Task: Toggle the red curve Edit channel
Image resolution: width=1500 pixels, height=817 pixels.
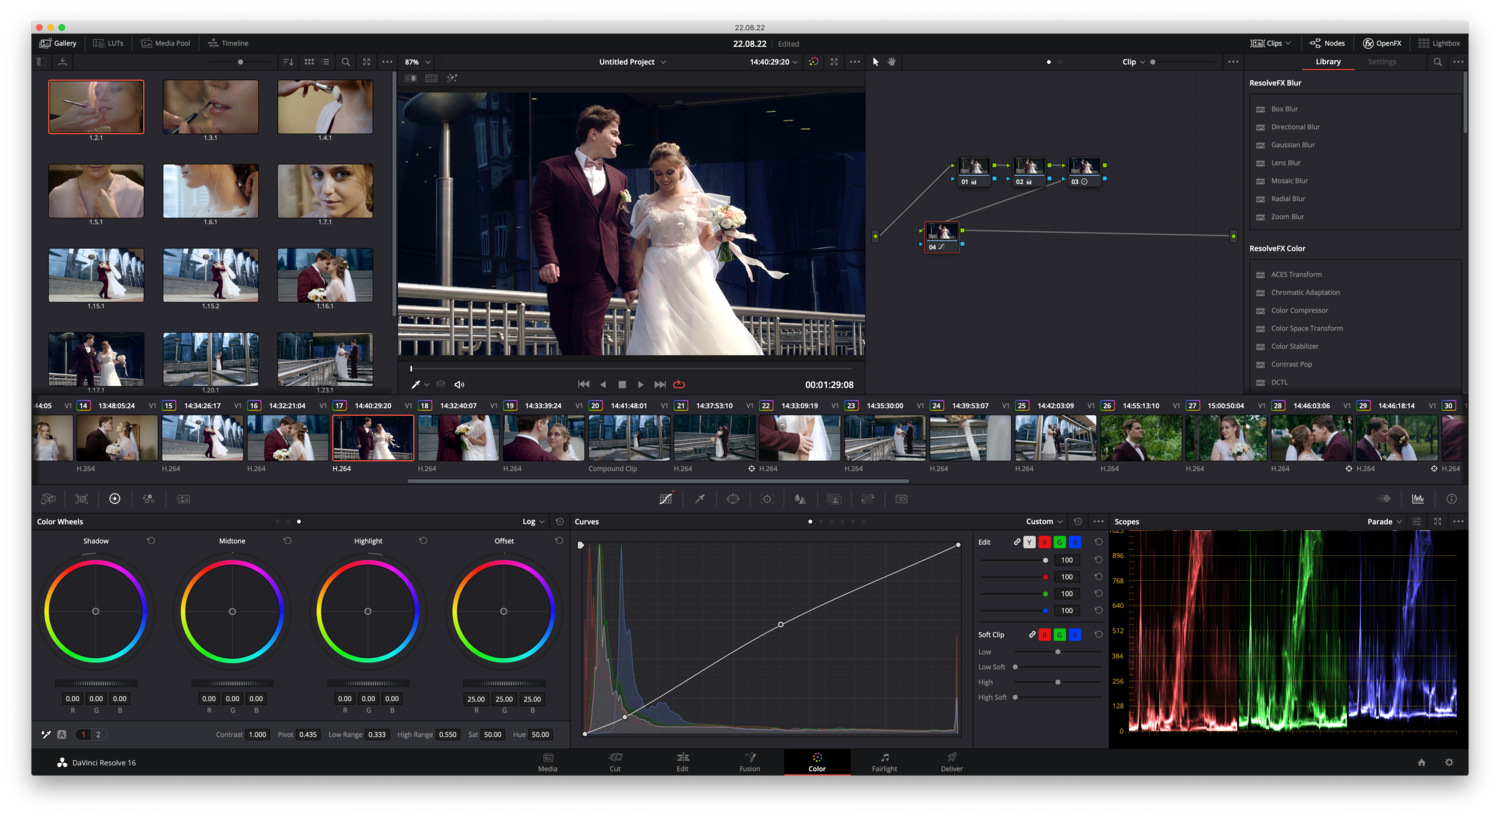Action: pyautogui.click(x=1045, y=542)
